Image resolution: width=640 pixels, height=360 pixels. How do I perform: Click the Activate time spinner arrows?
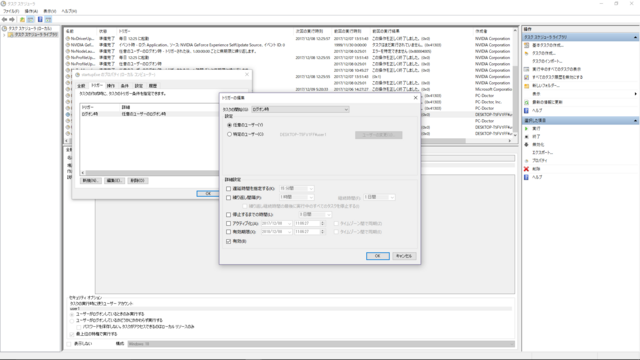[322, 224]
